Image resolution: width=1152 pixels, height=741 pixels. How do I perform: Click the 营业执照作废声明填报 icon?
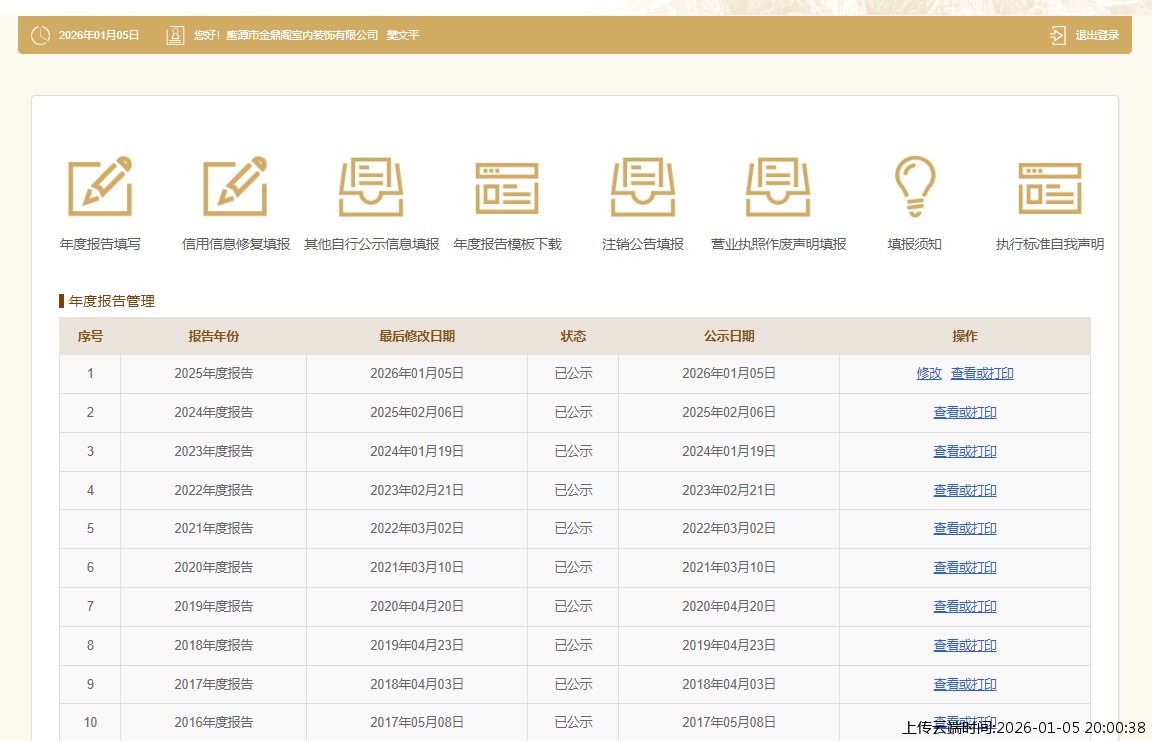click(778, 187)
